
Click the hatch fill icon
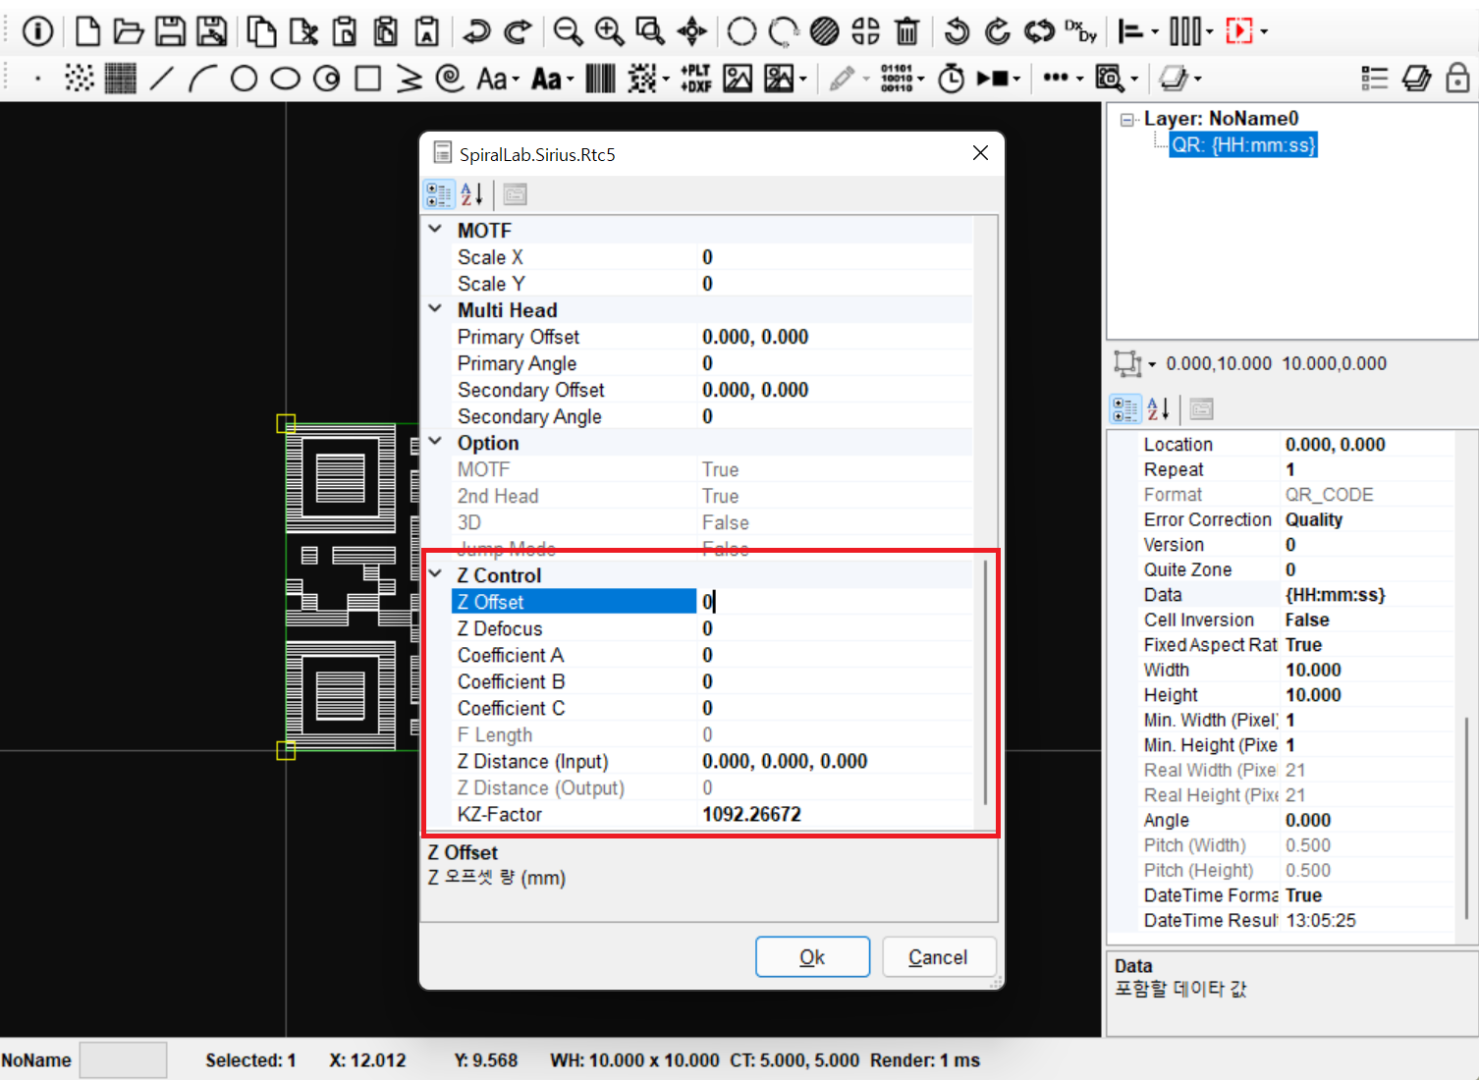point(824,31)
